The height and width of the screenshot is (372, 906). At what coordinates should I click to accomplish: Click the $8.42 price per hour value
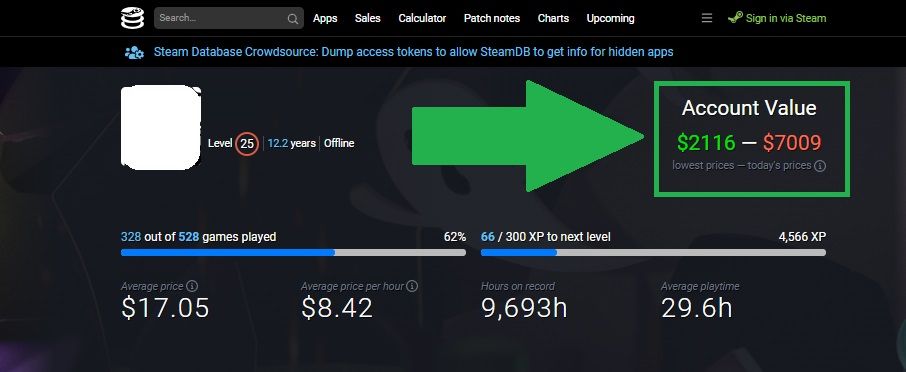337,308
